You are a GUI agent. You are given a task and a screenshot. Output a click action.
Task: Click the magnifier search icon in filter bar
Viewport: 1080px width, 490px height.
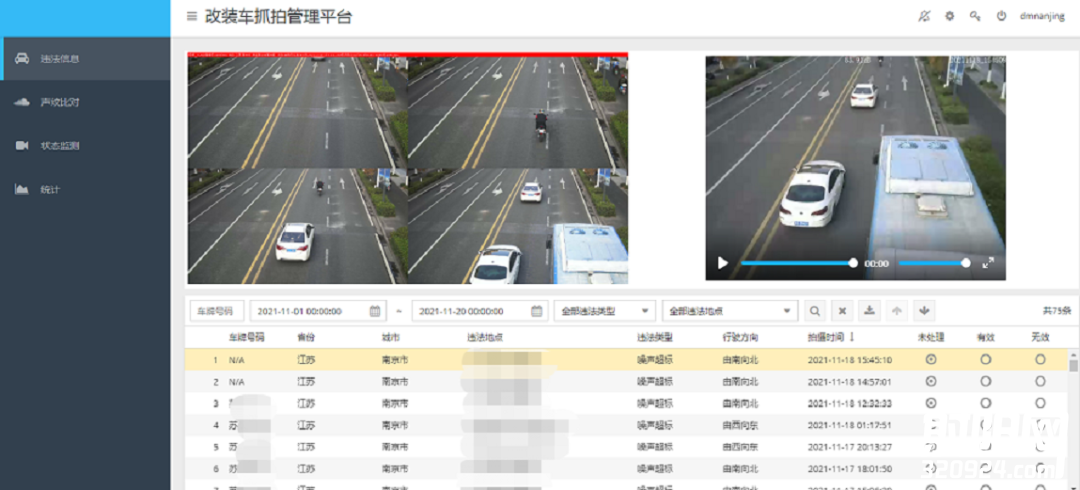(x=815, y=311)
